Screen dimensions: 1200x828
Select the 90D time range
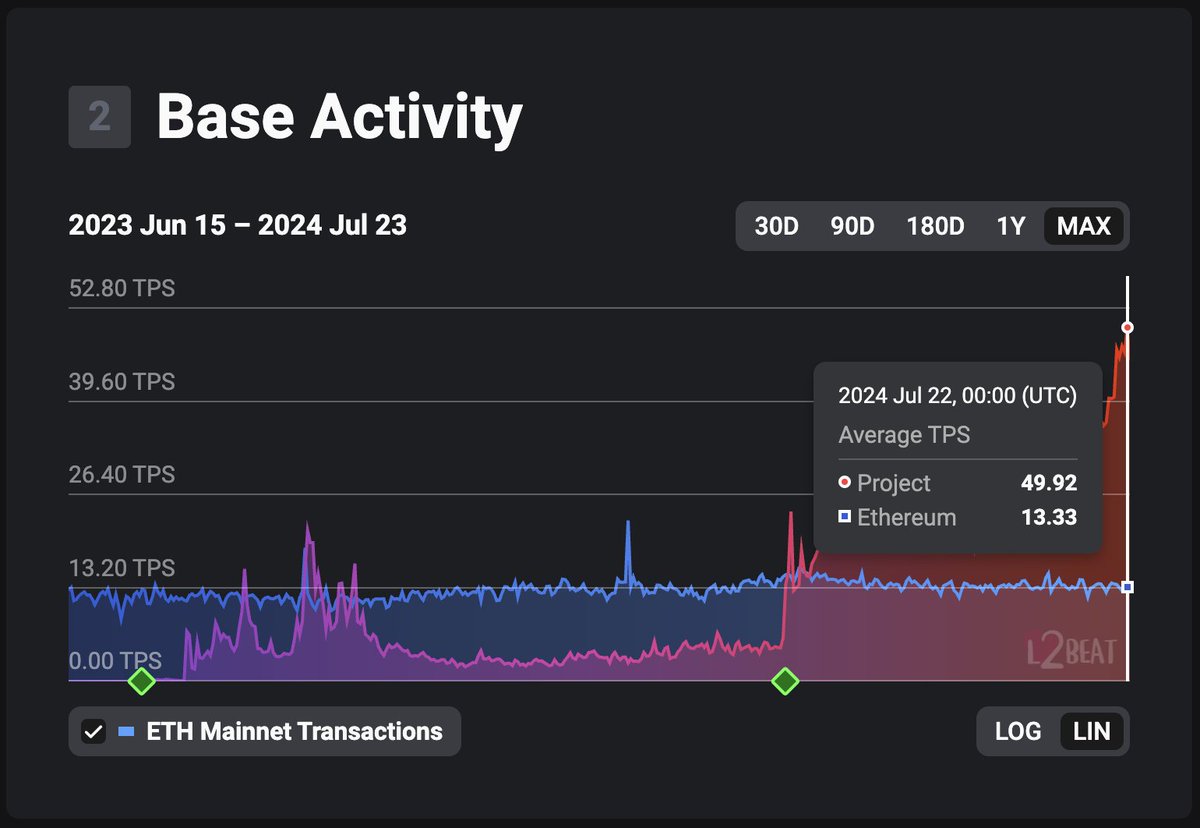click(852, 226)
